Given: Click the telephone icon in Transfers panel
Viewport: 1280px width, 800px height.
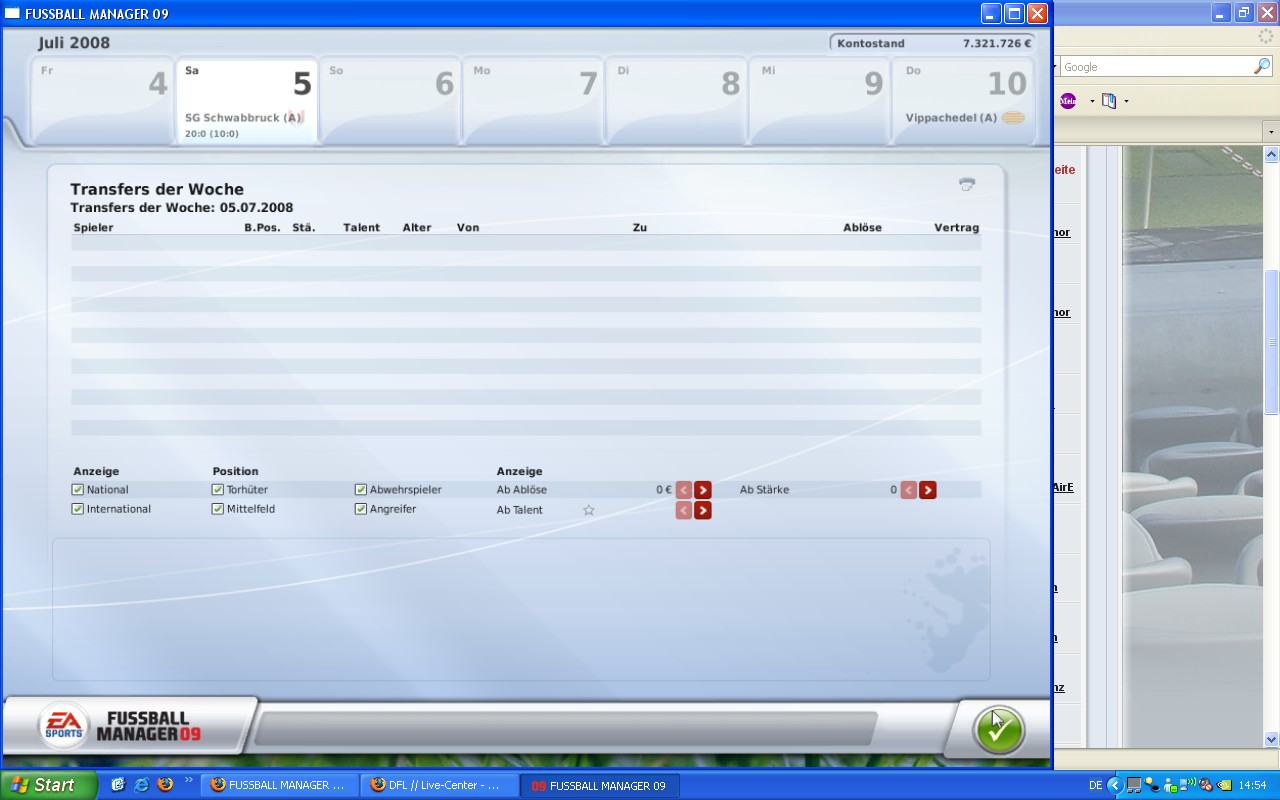Looking at the screenshot, I should [x=966, y=184].
